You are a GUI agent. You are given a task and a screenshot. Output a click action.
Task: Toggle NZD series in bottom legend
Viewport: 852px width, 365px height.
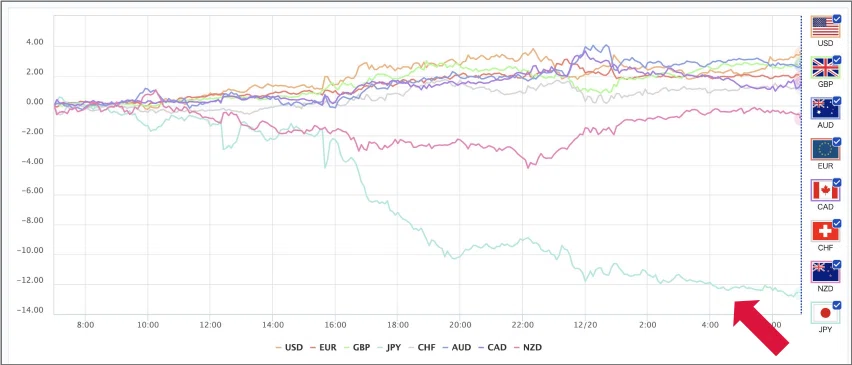(x=527, y=347)
